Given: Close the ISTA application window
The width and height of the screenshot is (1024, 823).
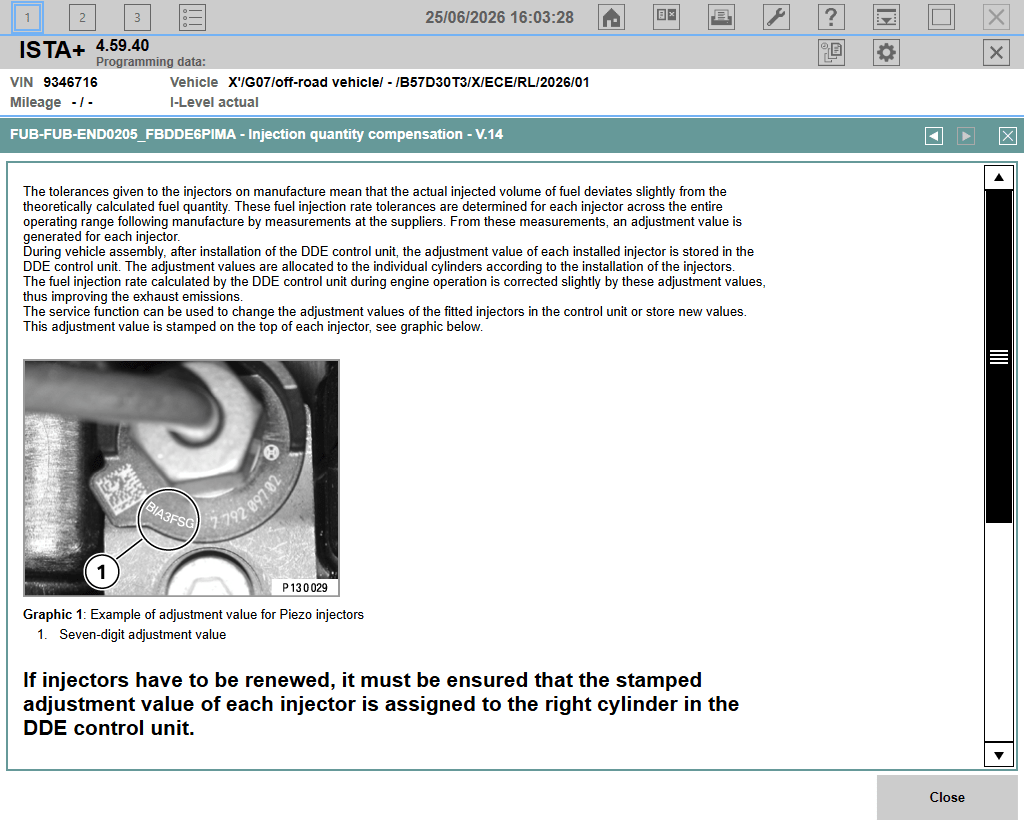Looking at the screenshot, I should click(x=996, y=18).
